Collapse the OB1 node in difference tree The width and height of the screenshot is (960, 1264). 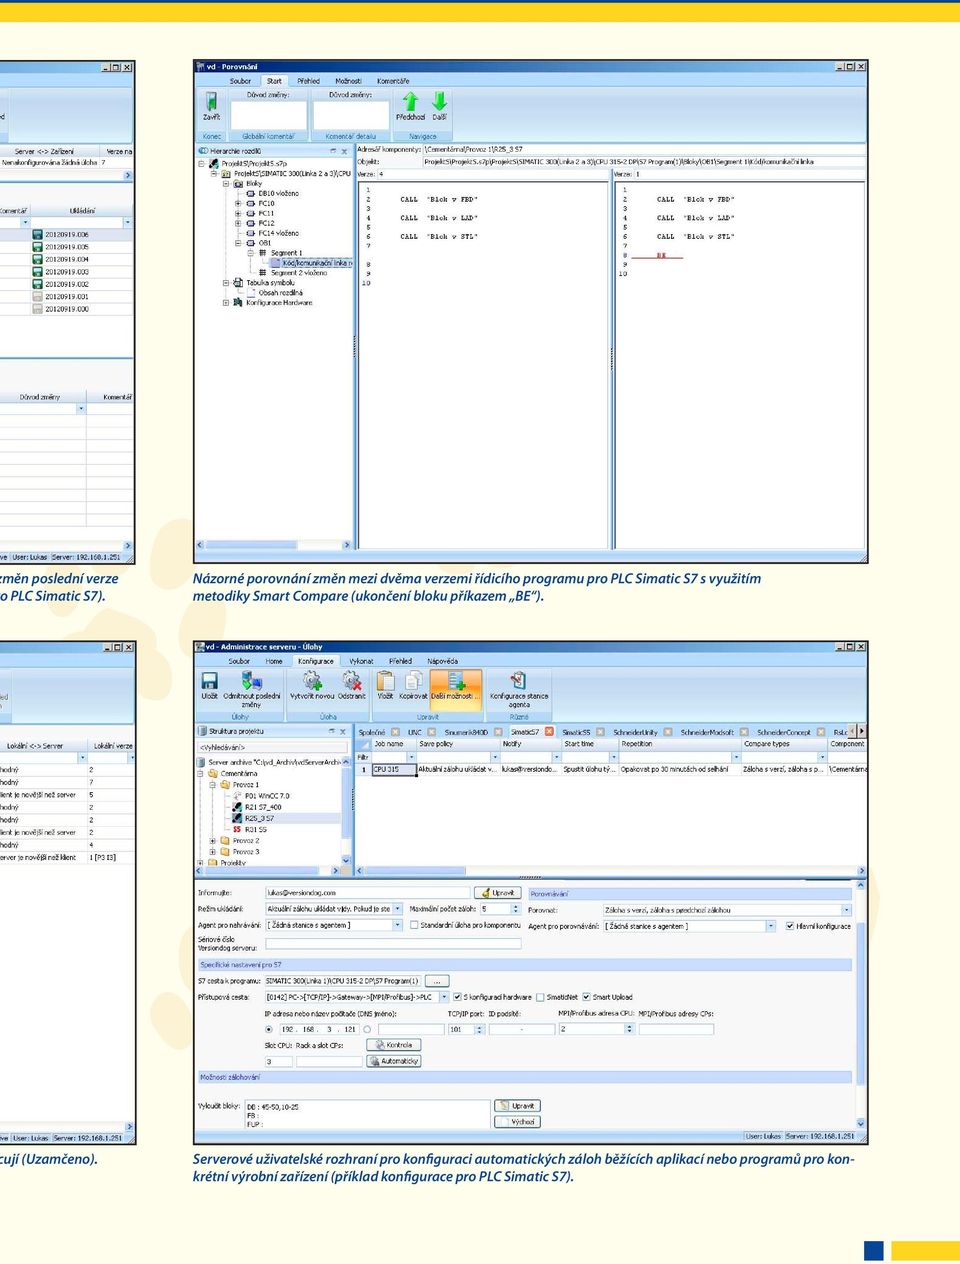tap(238, 243)
